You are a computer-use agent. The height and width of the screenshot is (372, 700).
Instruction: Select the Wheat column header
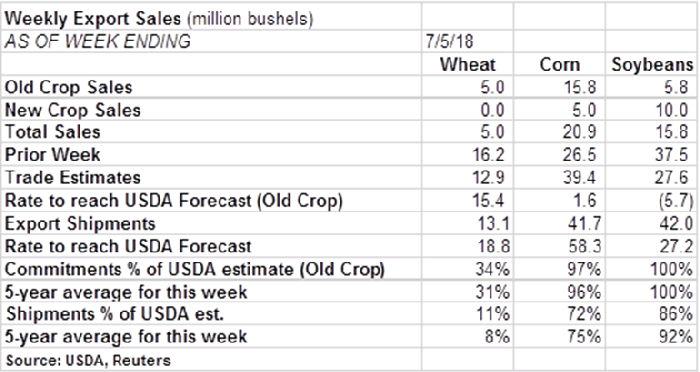pyautogui.click(x=467, y=64)
